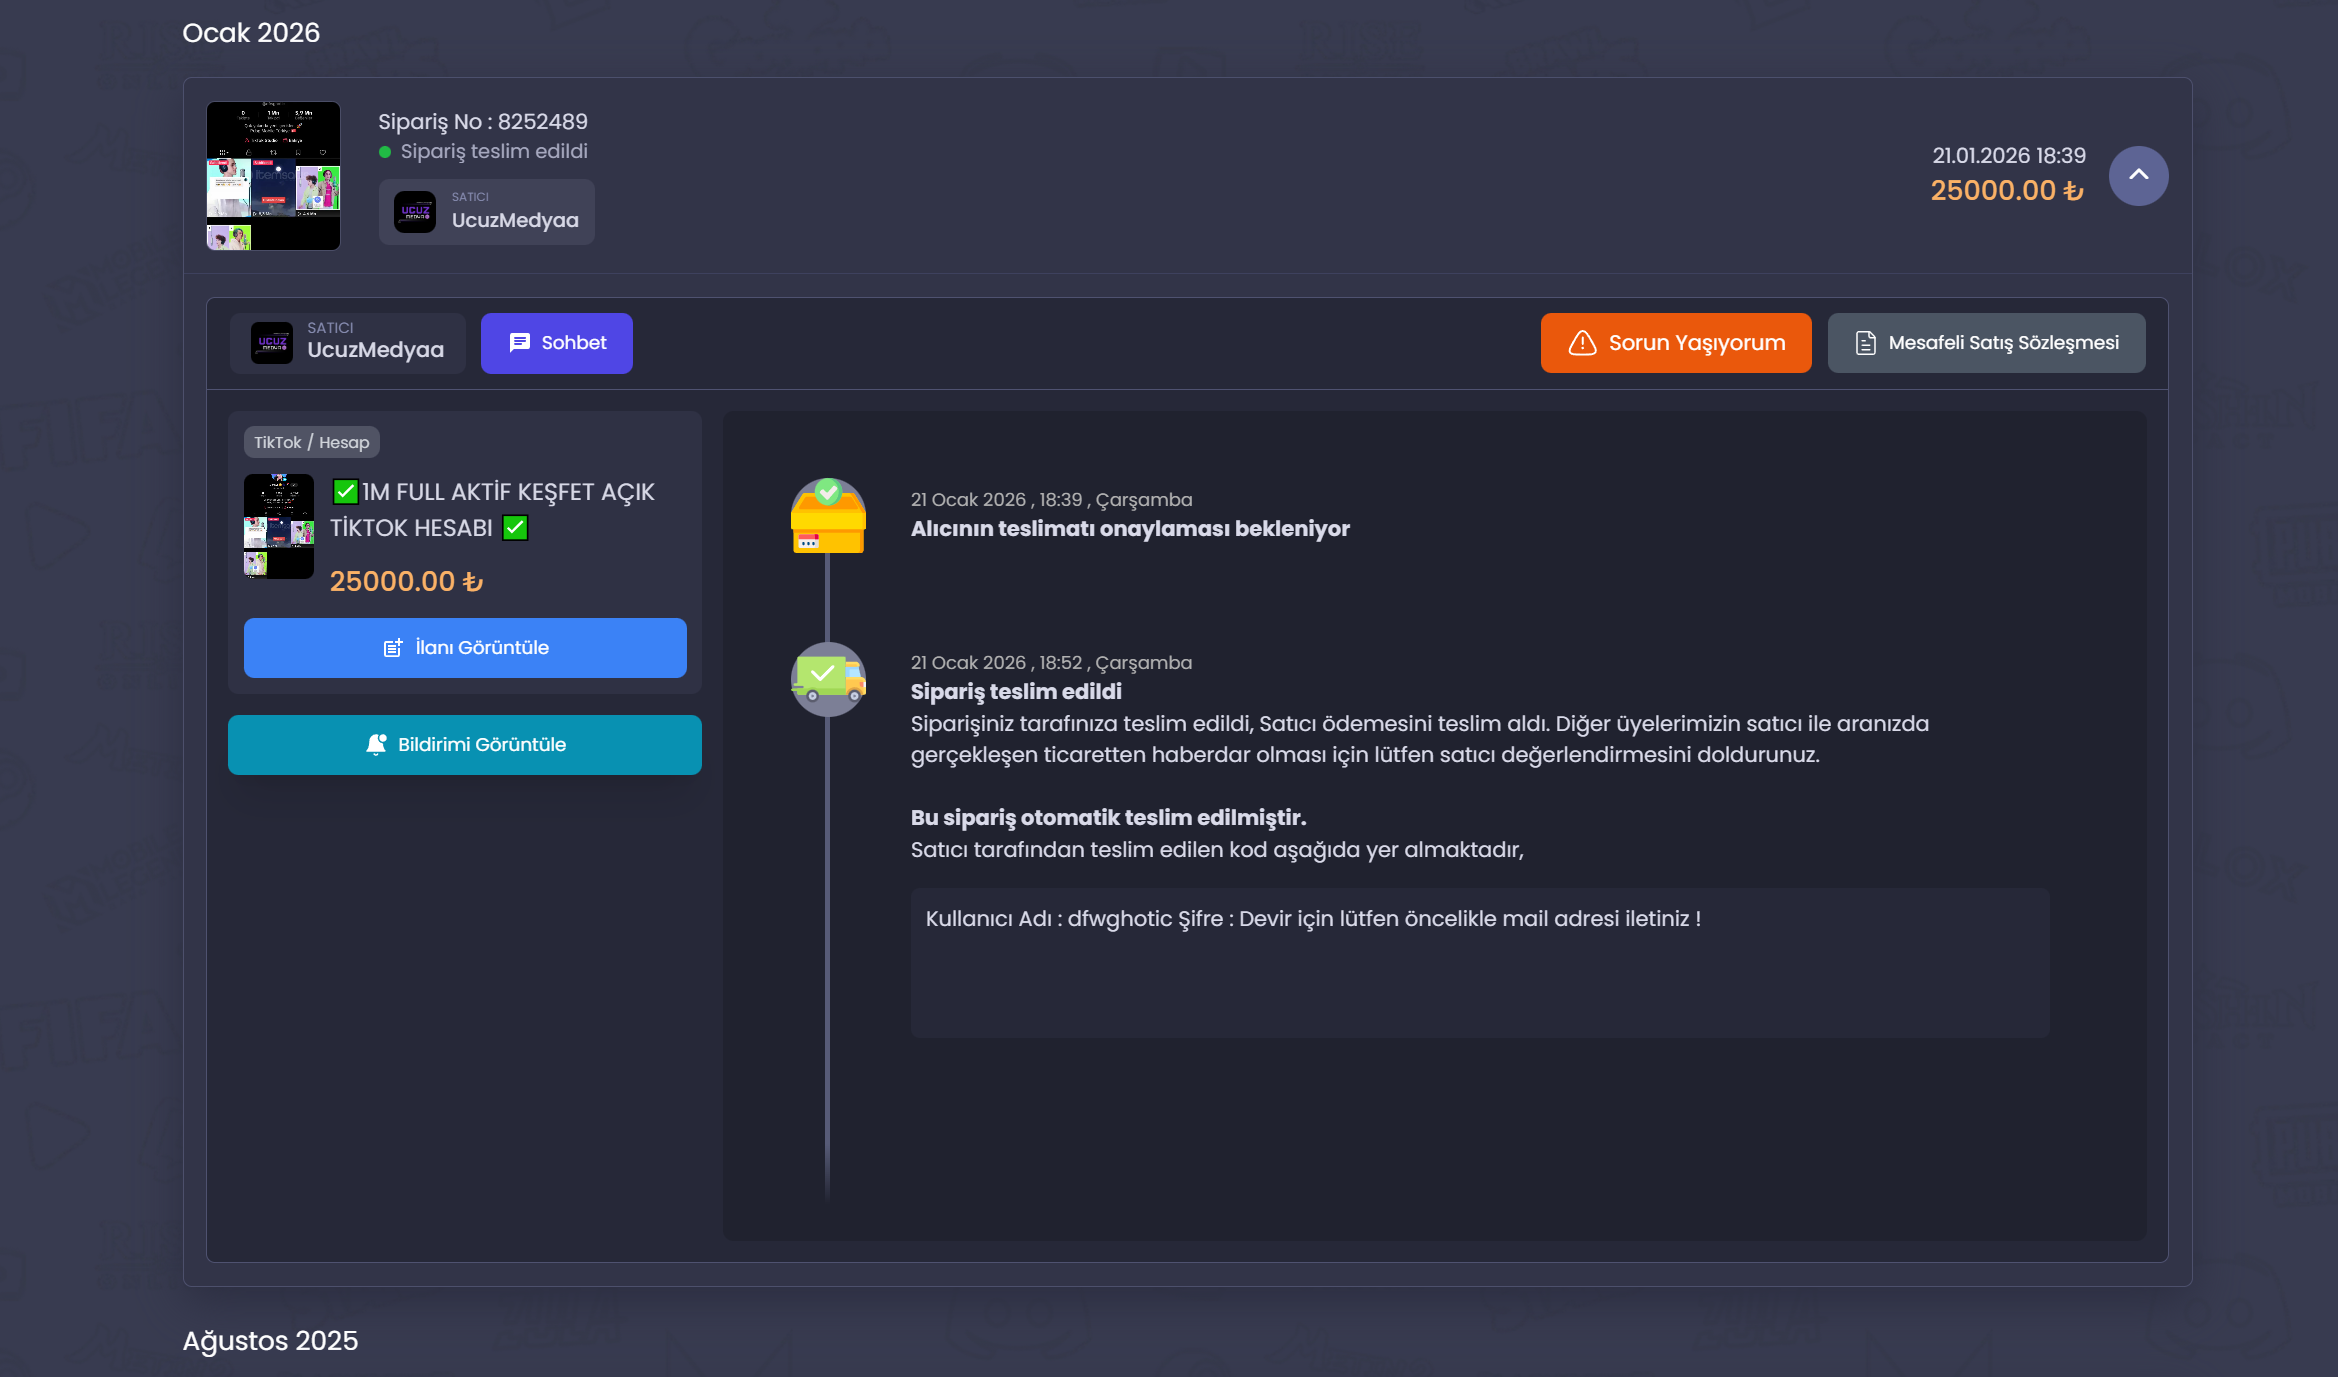Click Alıcının teslimatı onaylaması bekleniyor timeline entry
Image resolution: width=2338 pixels, height=1377 pixels.
click(x=1130, y=529)
